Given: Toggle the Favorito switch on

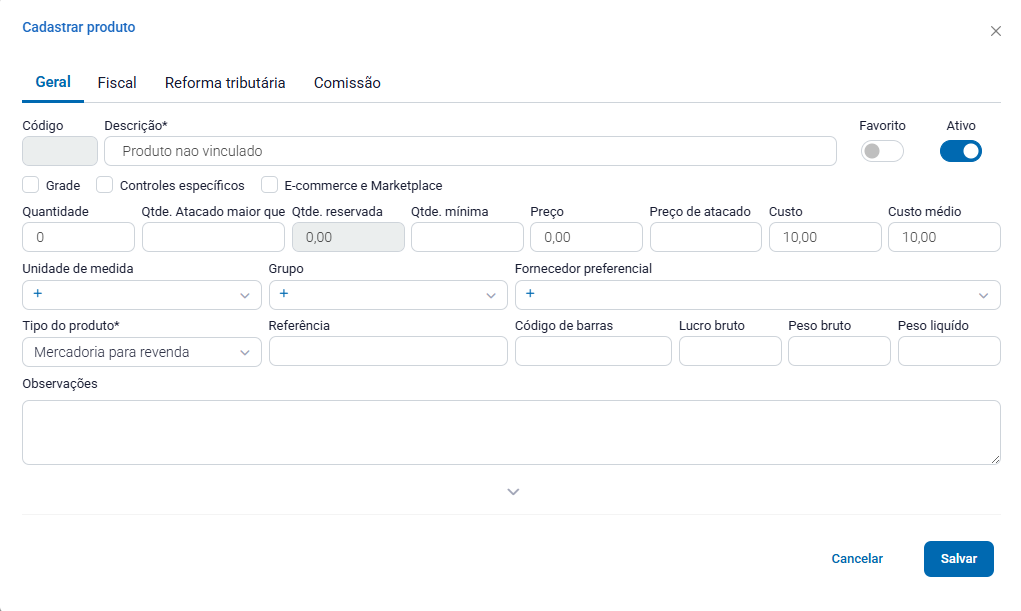Looking at the screenshot, I should pyautogui.click(x=882, y=151).
